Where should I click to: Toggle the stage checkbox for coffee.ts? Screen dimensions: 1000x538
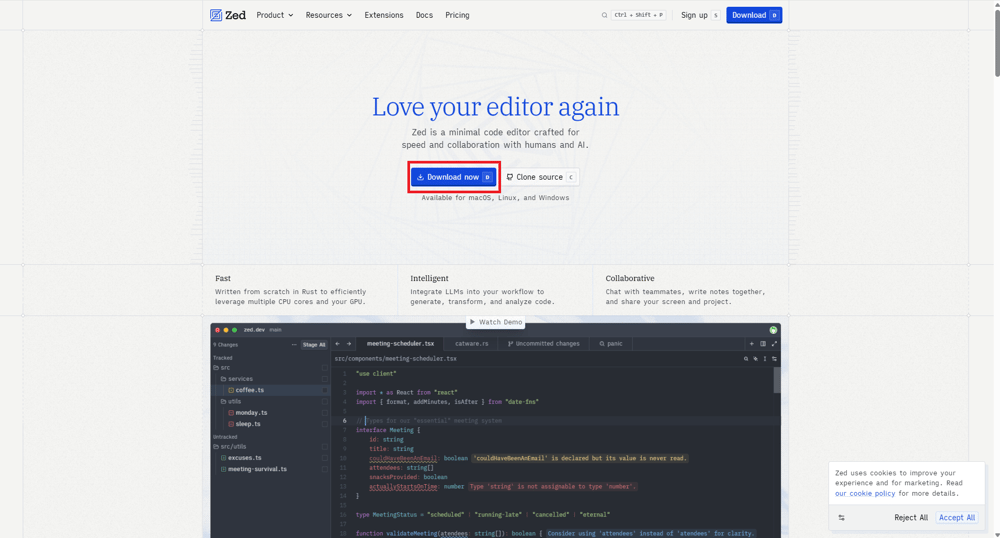(x=324, y=390)
